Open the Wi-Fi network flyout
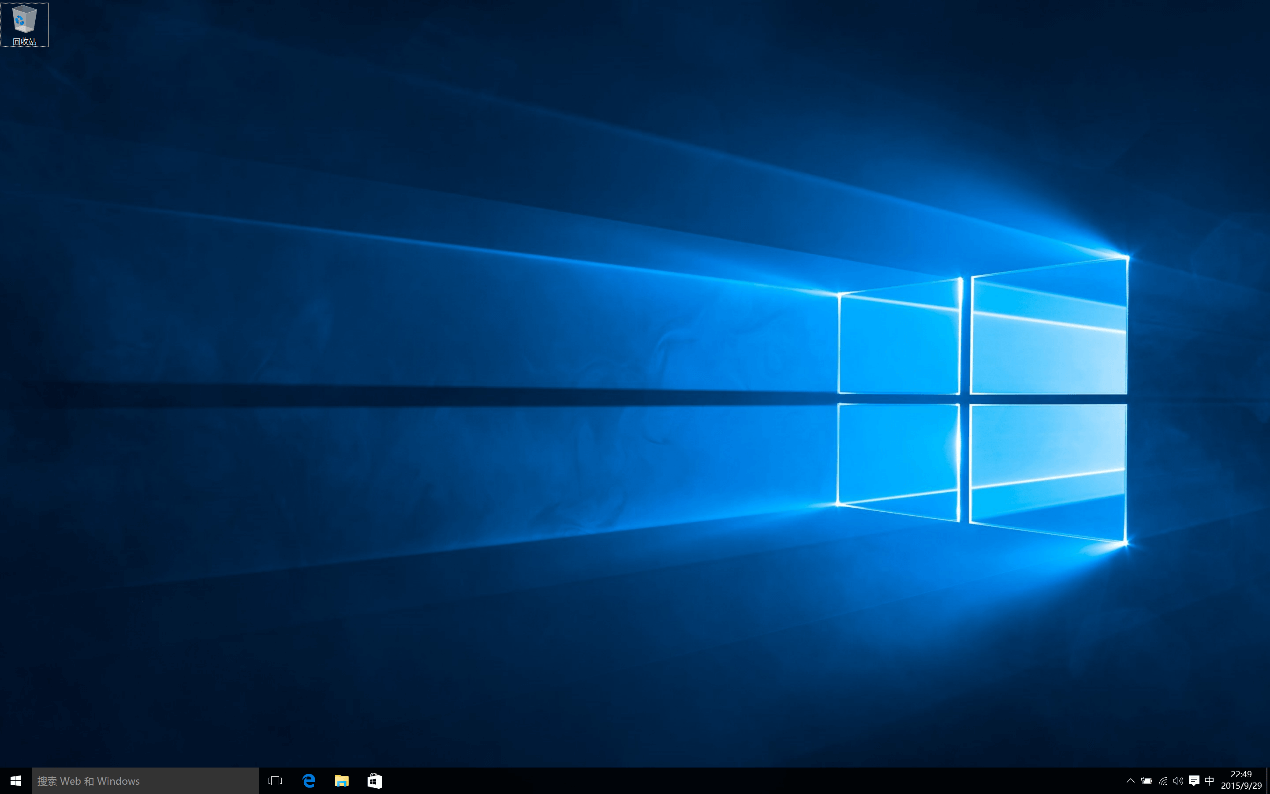 click(x=1162, y=781)
